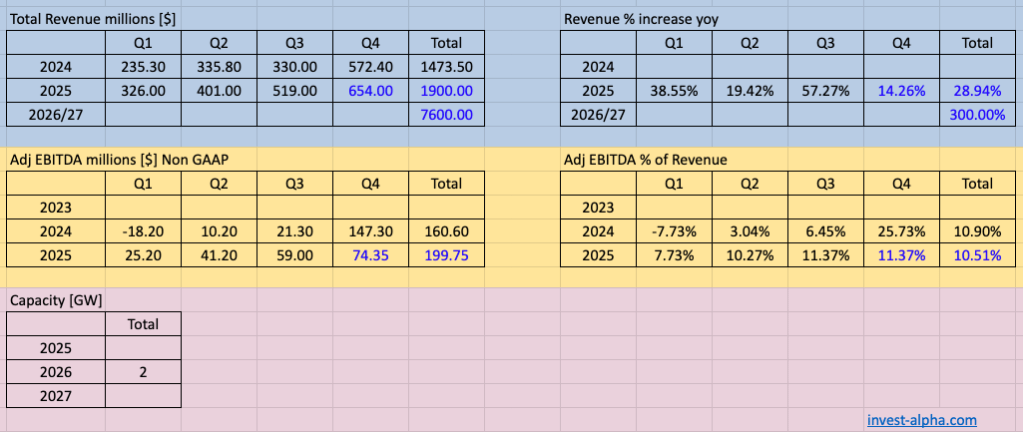Click the 28.94% total revenue growth cell
1023x432 pixels.
(977, 90)
